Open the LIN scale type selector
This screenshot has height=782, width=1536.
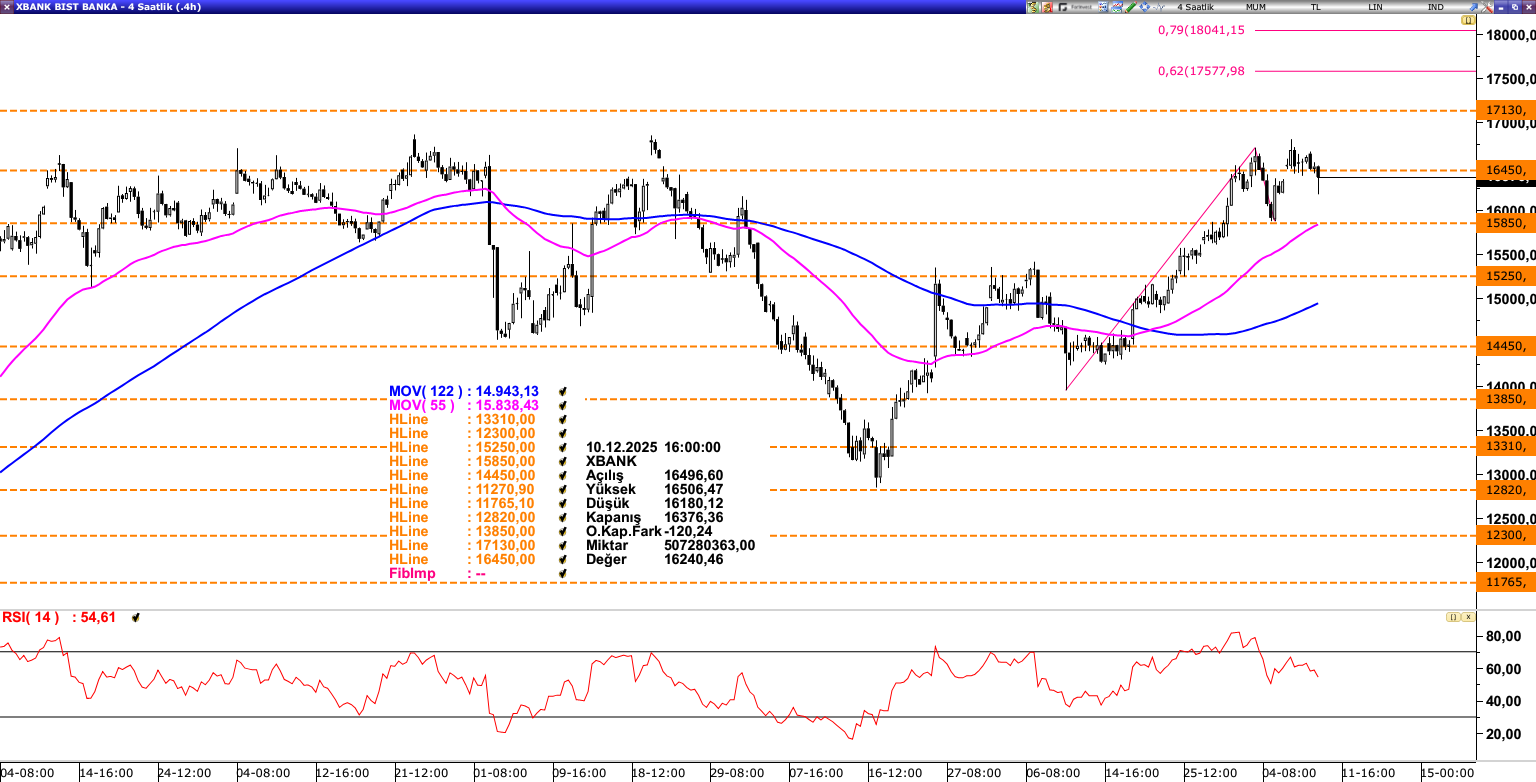[x=1375, y=7]
